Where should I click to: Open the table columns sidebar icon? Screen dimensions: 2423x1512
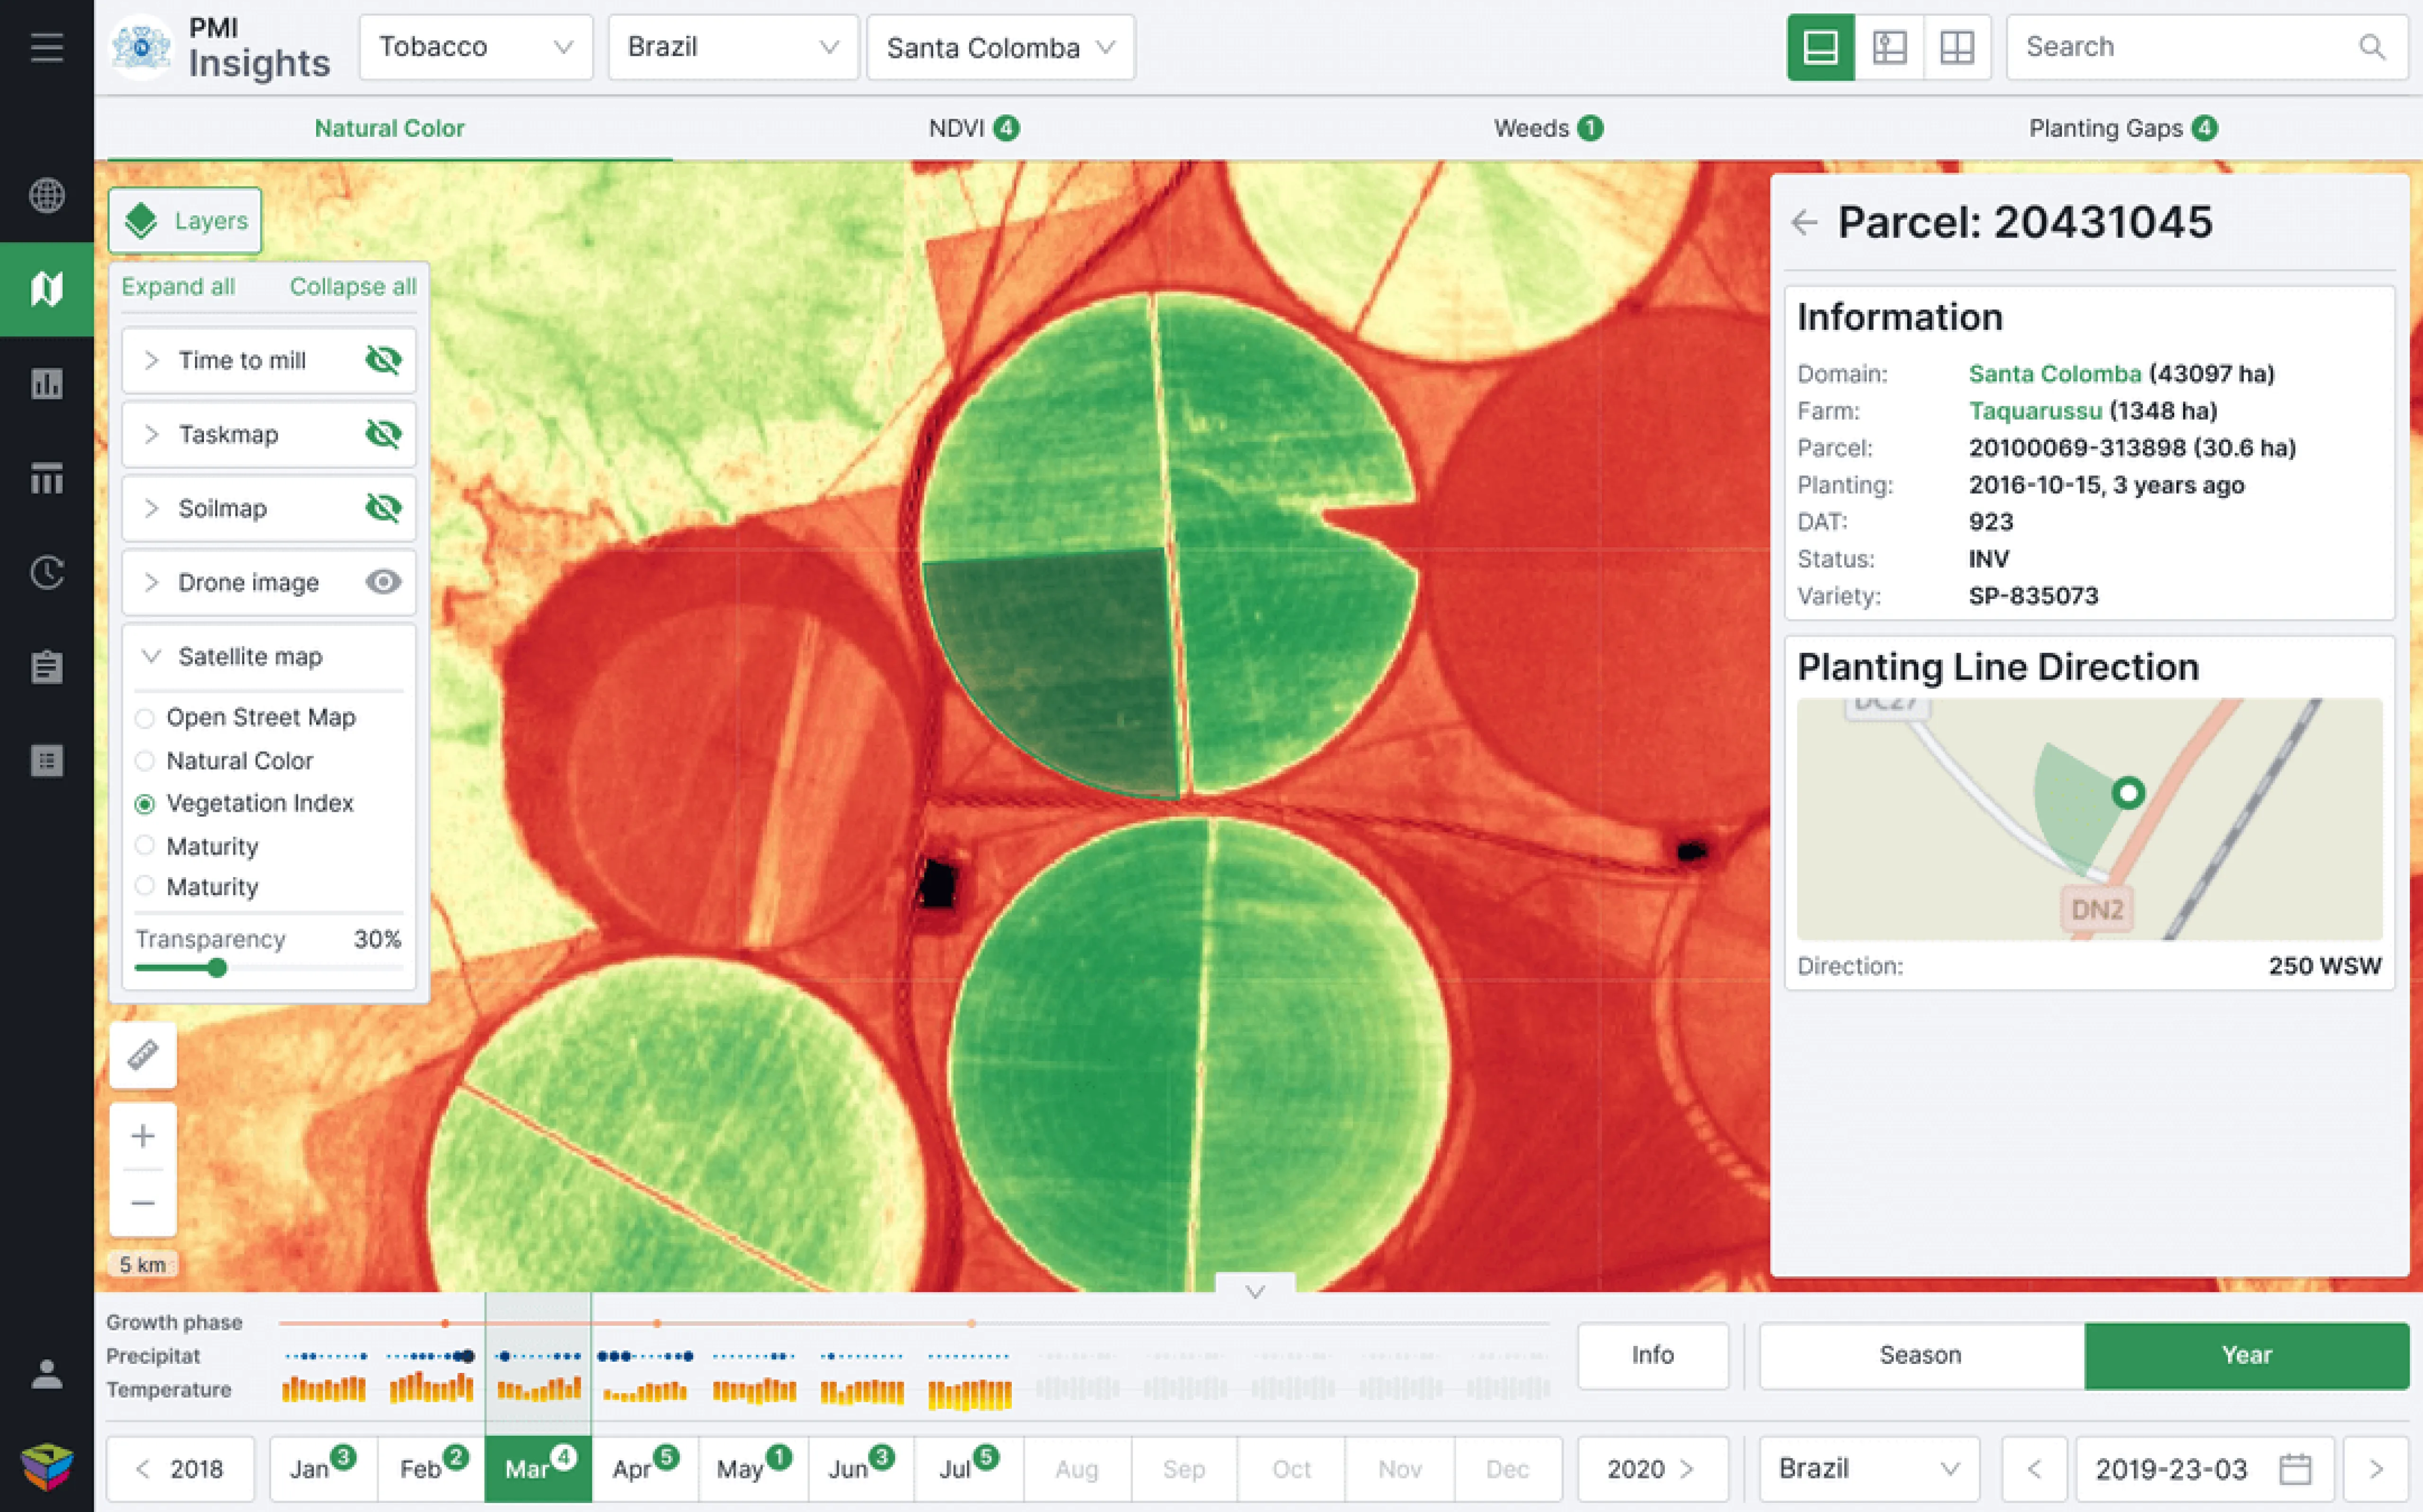[47, 478]
